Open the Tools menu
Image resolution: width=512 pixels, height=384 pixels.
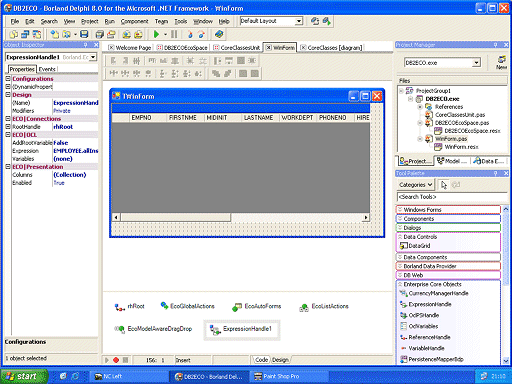click(x=181, y=21)
